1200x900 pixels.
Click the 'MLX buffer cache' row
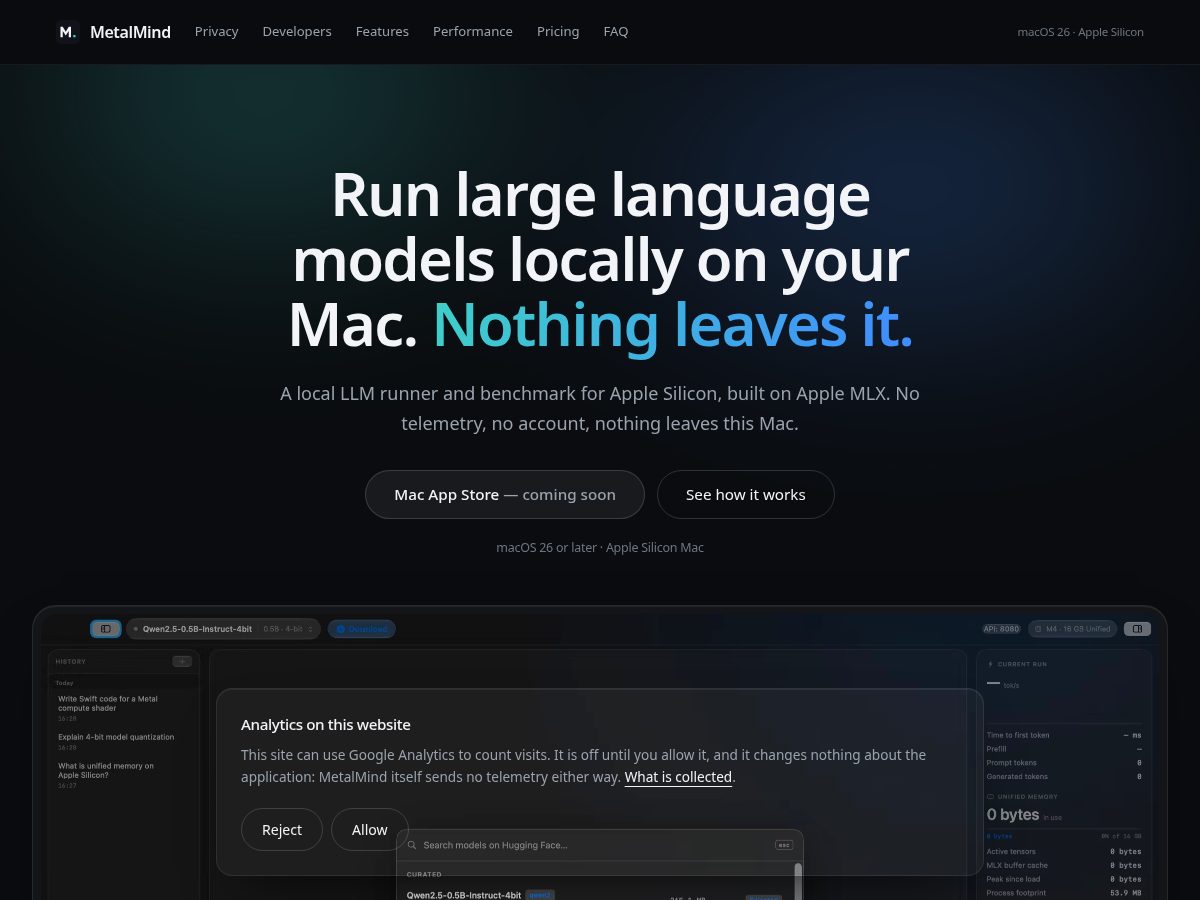pos(1064,866)
